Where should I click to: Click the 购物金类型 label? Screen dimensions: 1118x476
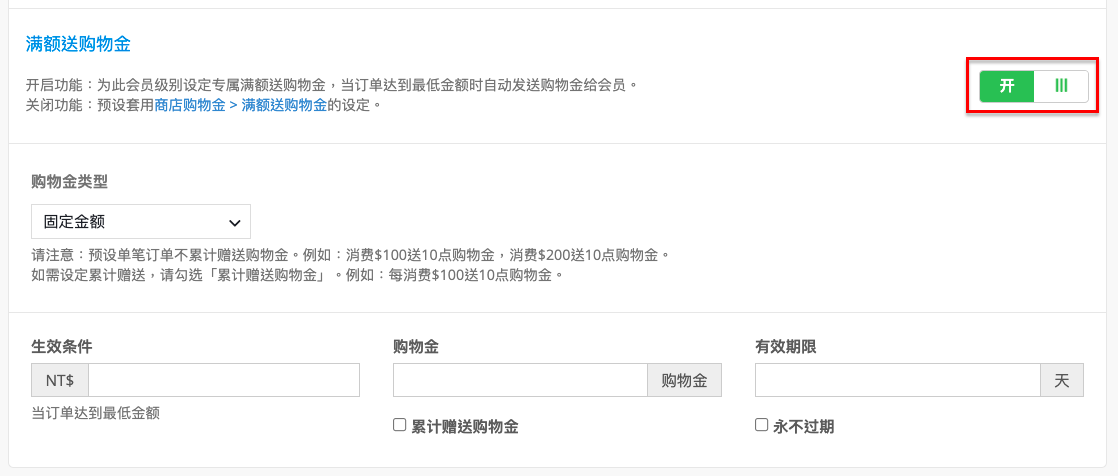[69, 181]
